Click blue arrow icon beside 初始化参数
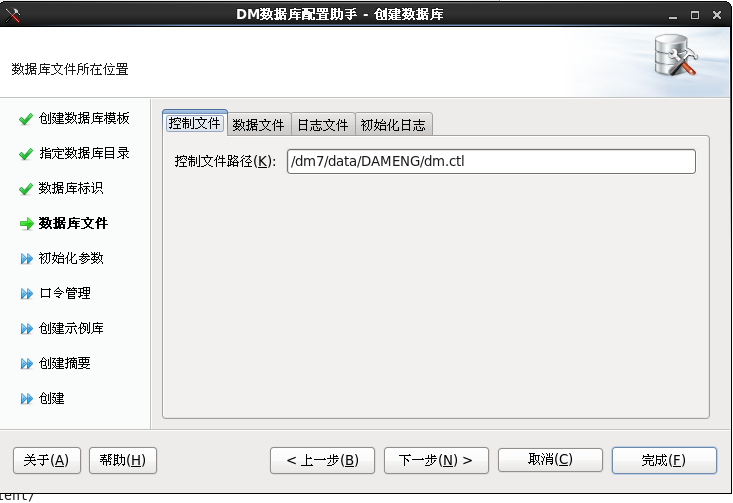Screen dimensions: 733x503 27,259
